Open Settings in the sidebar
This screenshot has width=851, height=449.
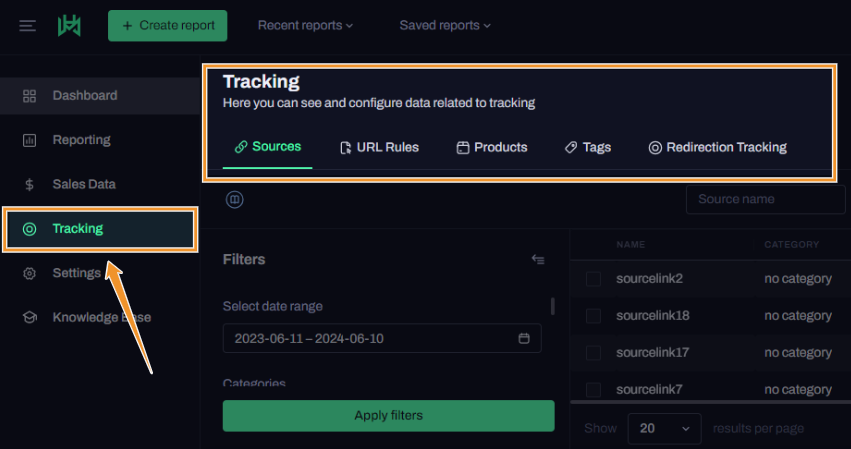coord(76,273)
